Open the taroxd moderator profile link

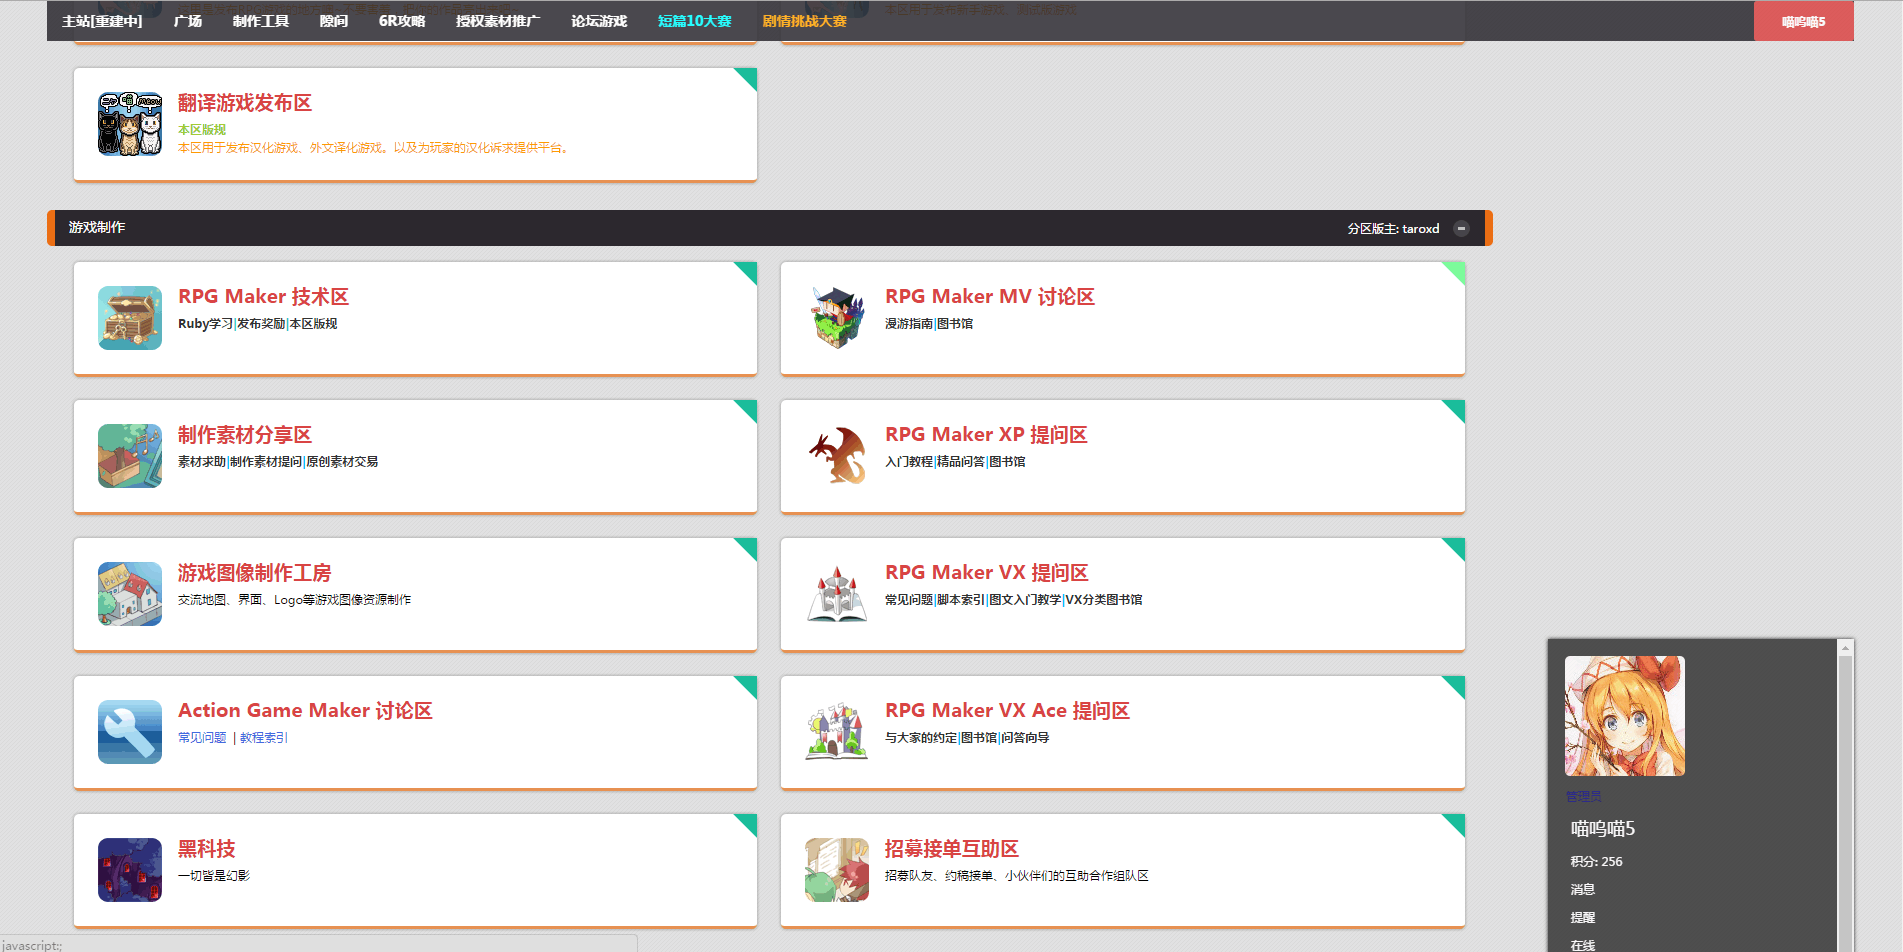tap(1420, 229)
